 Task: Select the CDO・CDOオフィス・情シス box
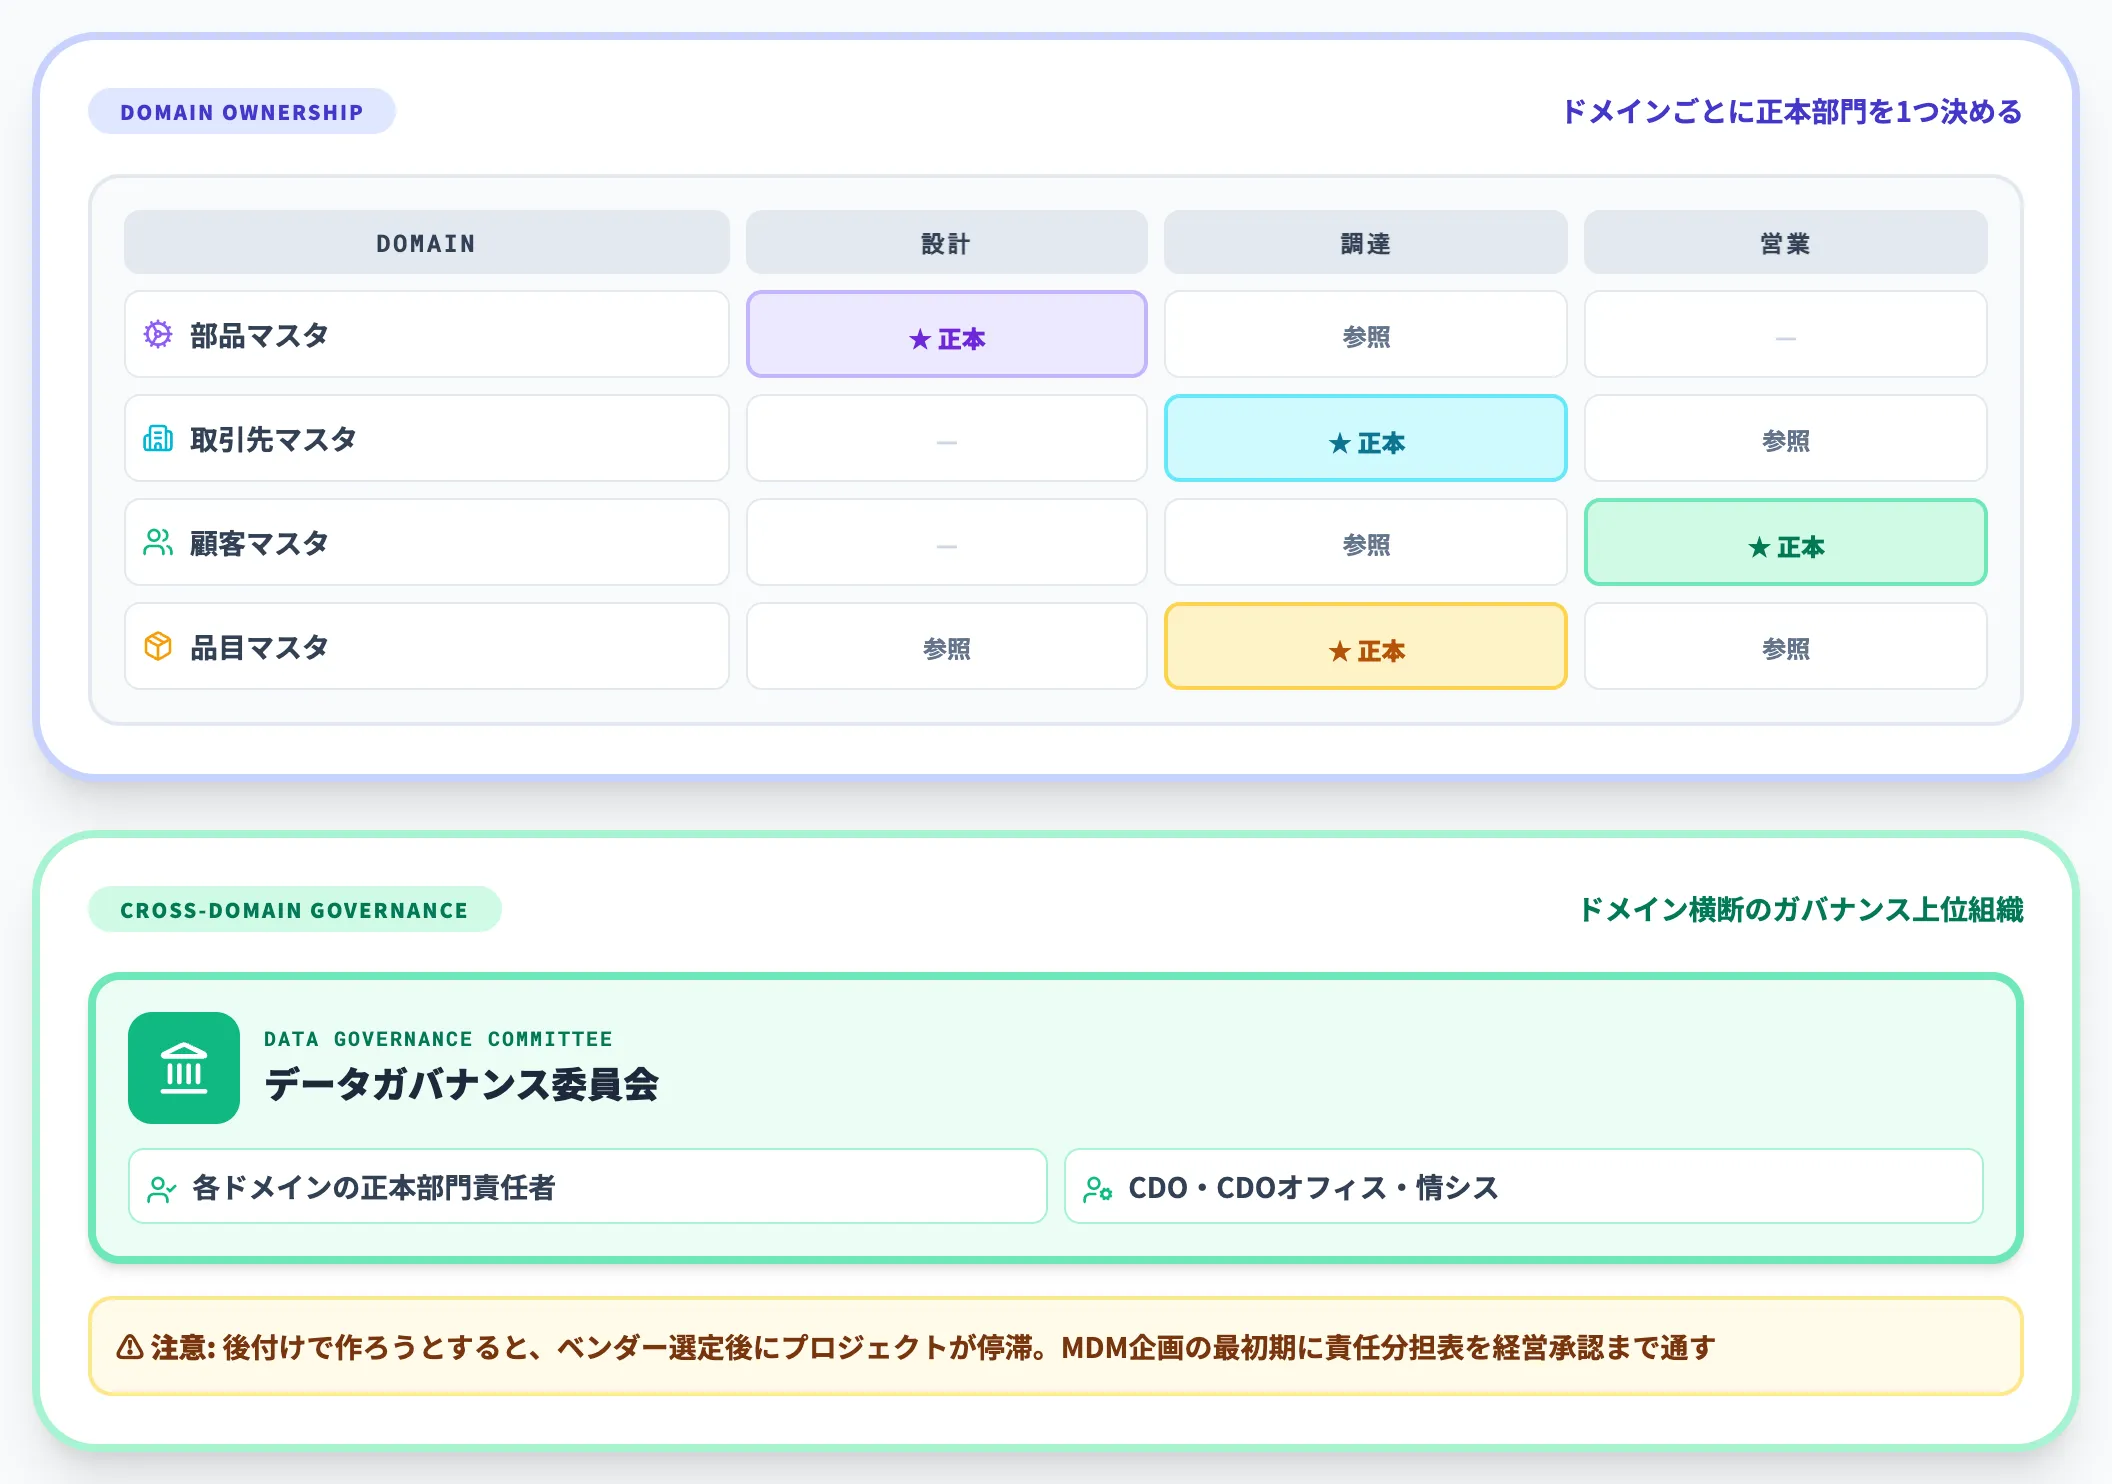point(1524,1186)
